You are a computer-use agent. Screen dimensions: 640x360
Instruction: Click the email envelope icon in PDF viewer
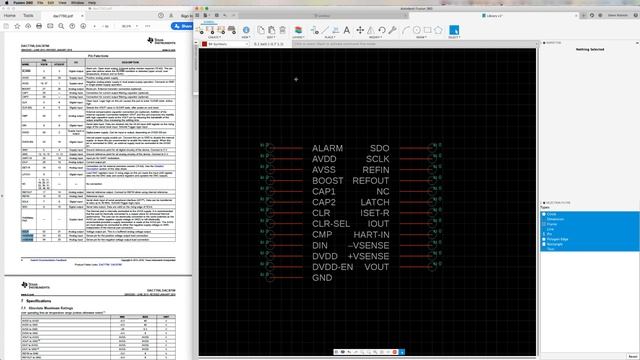click(50, 26)
